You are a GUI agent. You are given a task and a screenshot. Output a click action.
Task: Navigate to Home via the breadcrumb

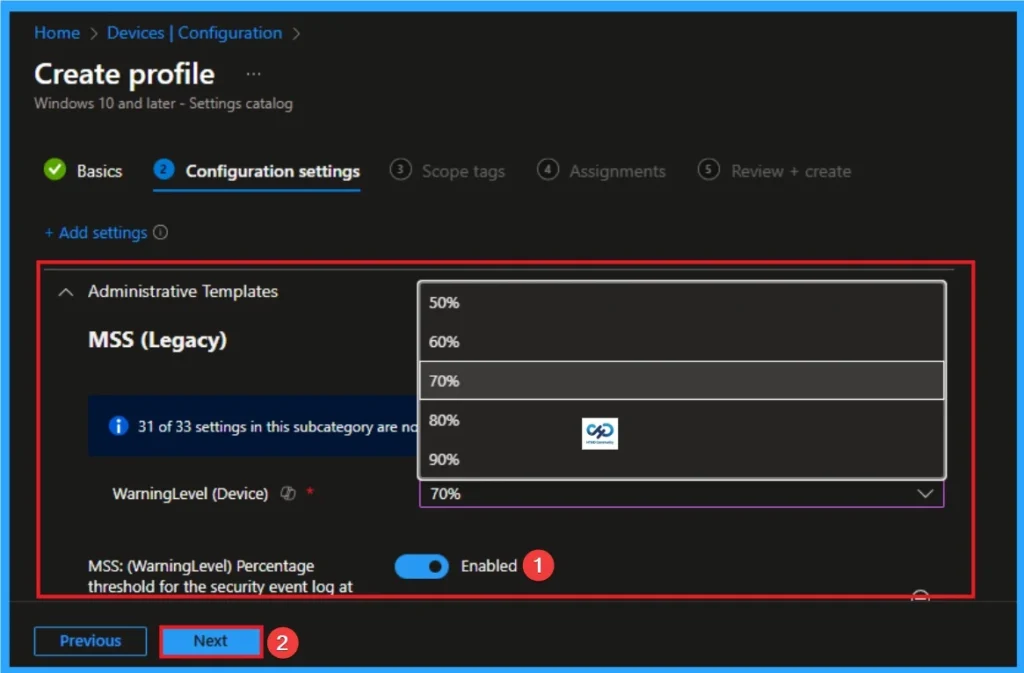click(x=56, y=33)
